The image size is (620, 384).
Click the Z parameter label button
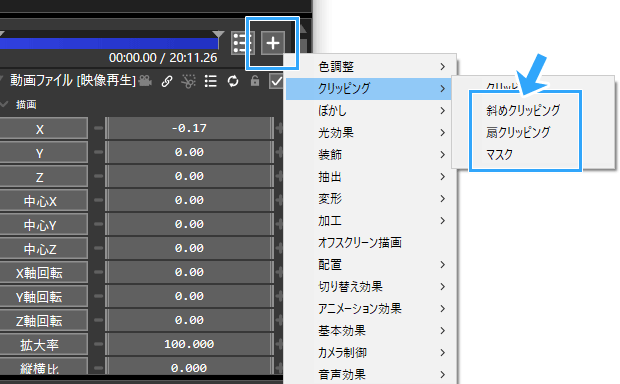43,176
